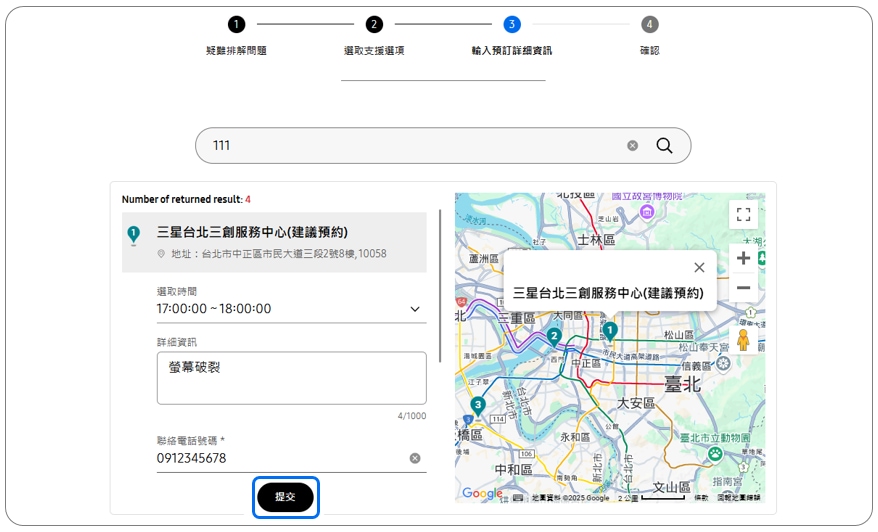
Task: Click the chevron beside 17:00:00 ~ 18:00:00
Action: [x=415, y=309]
